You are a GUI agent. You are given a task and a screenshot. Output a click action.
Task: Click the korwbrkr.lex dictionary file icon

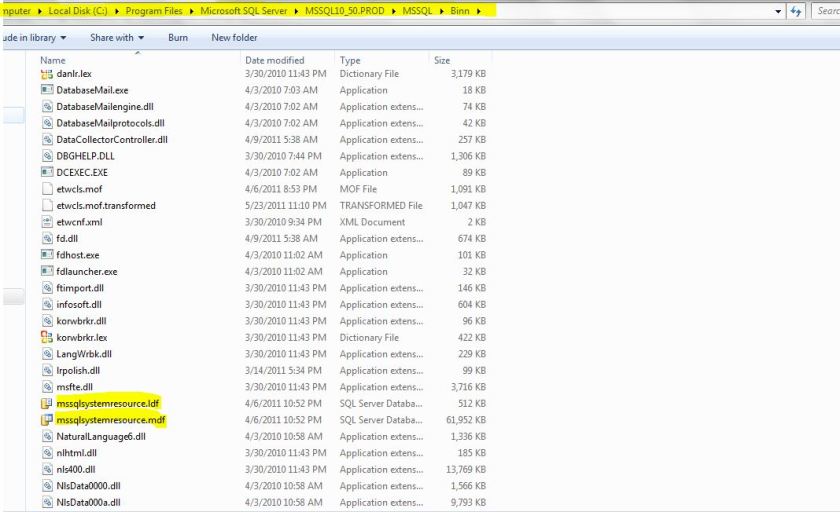coord(46,338)
